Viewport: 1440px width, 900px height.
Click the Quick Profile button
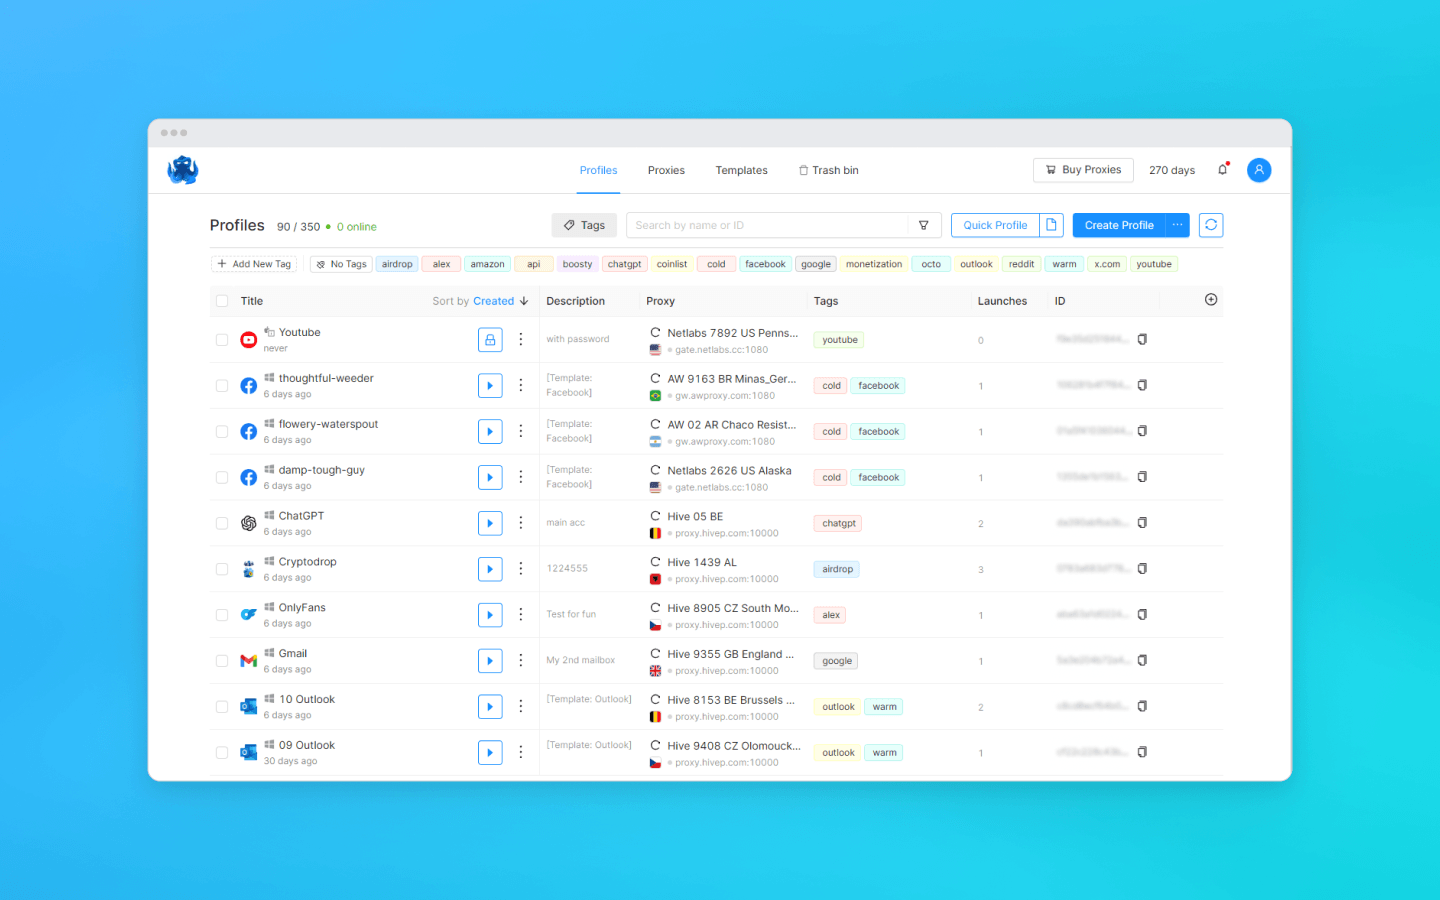coord(995,225)
